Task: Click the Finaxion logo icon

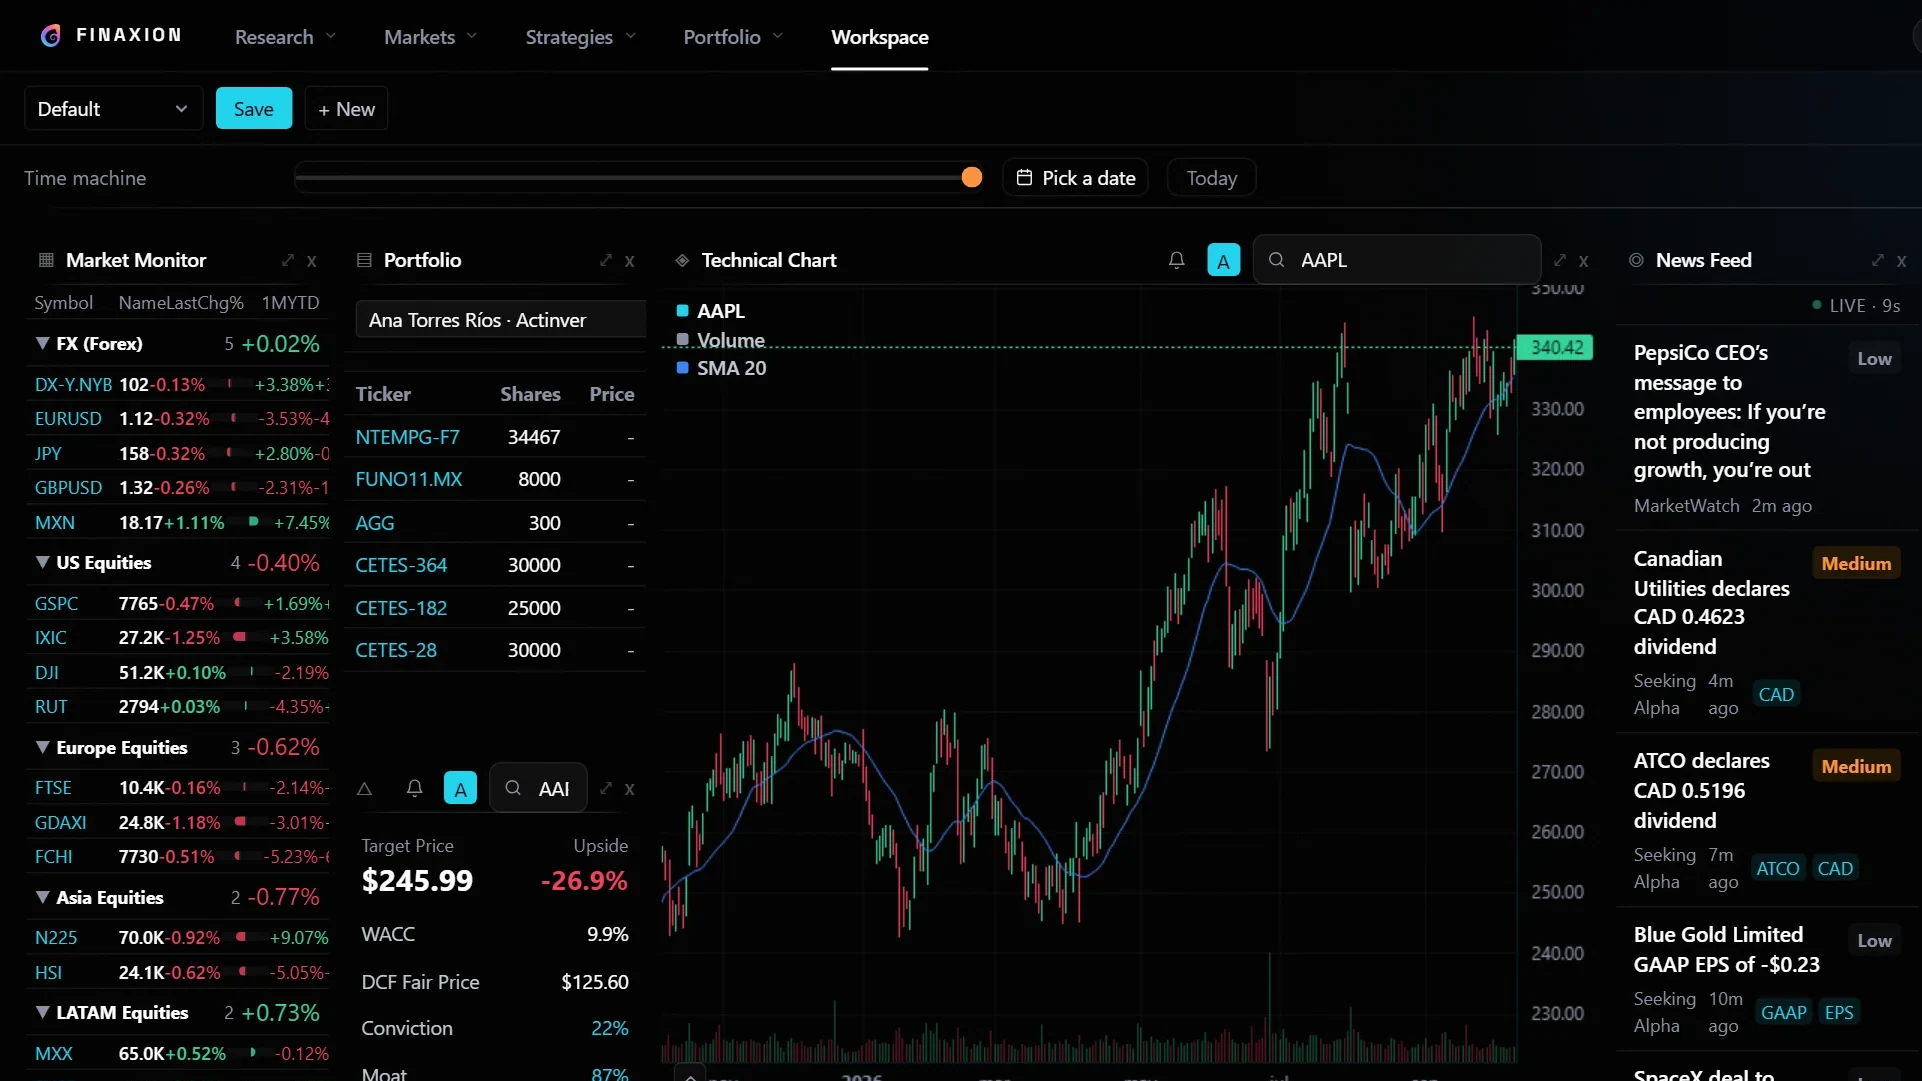Action: pos(51,36)
